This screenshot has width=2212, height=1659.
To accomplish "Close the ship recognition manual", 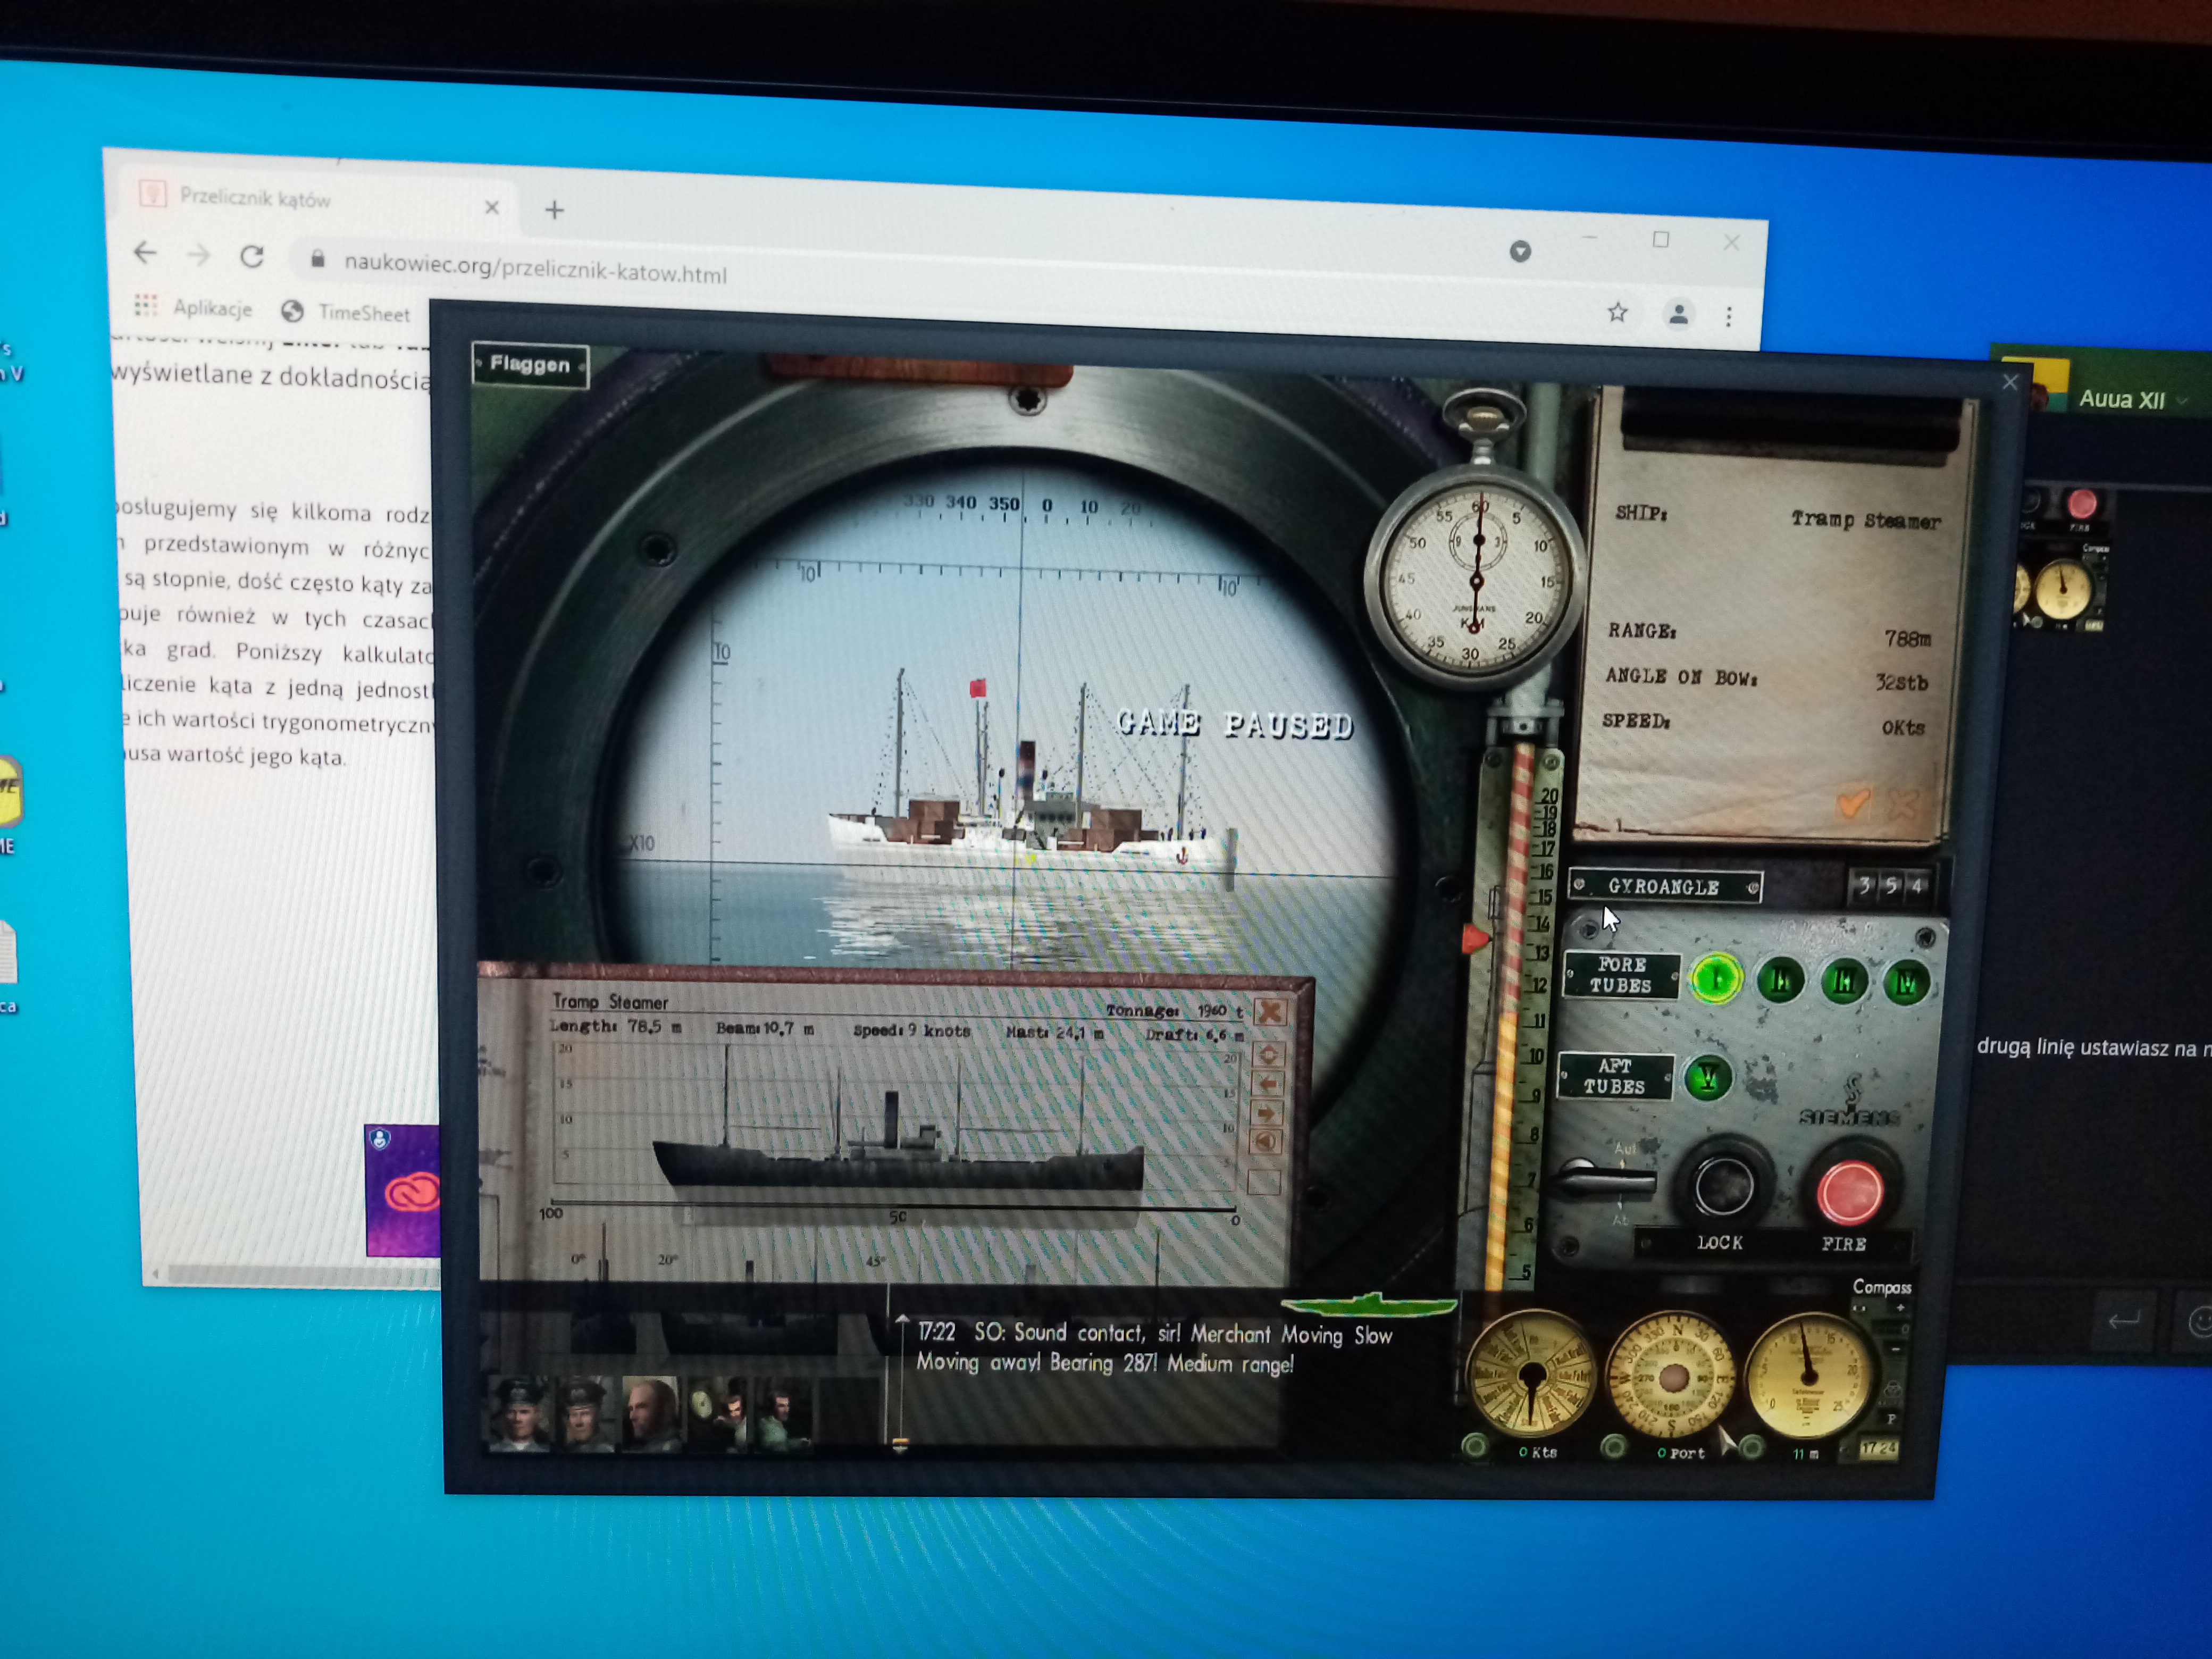I will (x=1269, y=1011).
